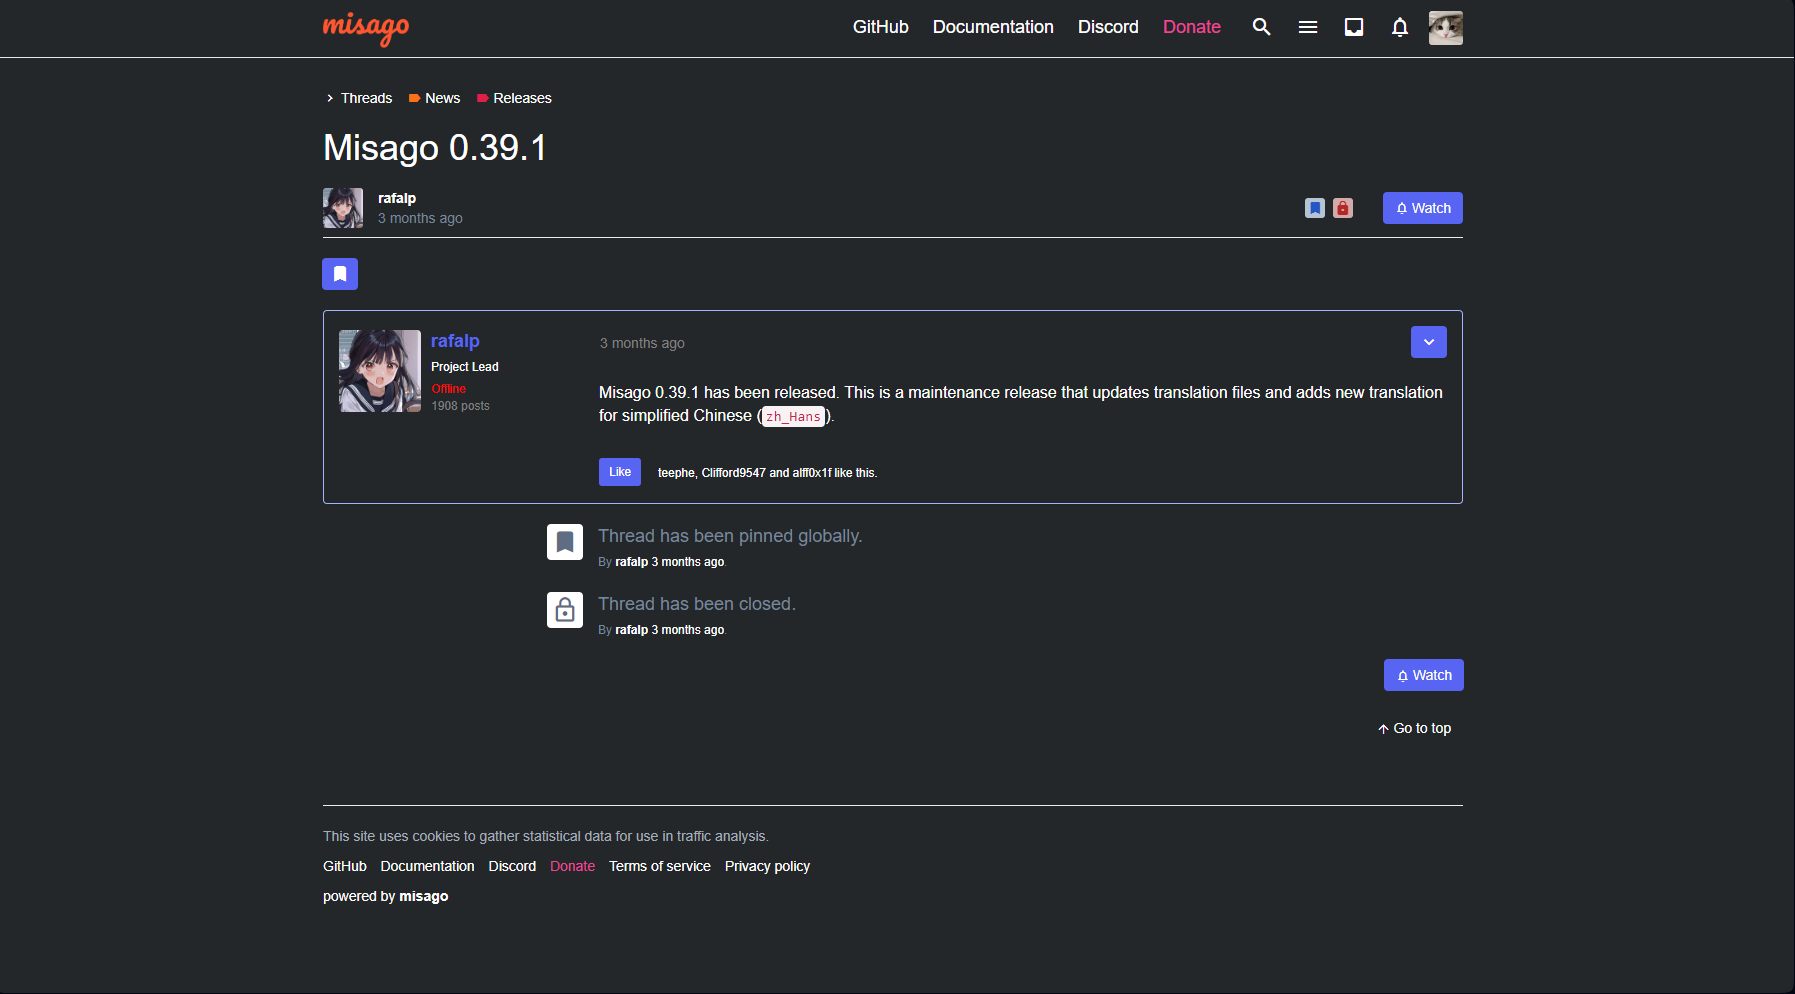Image resolution: width=1795 pixels, height=994 pixels.
Task: Open rafalp's large avatar in the post
Action: pyautogui.click(x=379, y=371)
